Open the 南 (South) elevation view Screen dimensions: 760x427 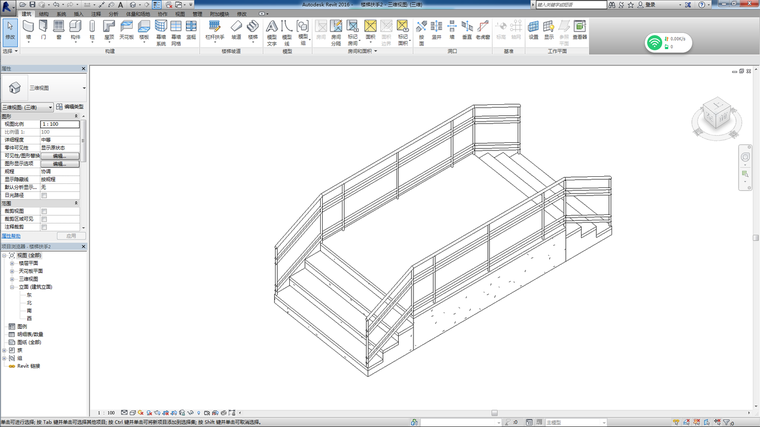pyautogui.click(x=29, y=311)
